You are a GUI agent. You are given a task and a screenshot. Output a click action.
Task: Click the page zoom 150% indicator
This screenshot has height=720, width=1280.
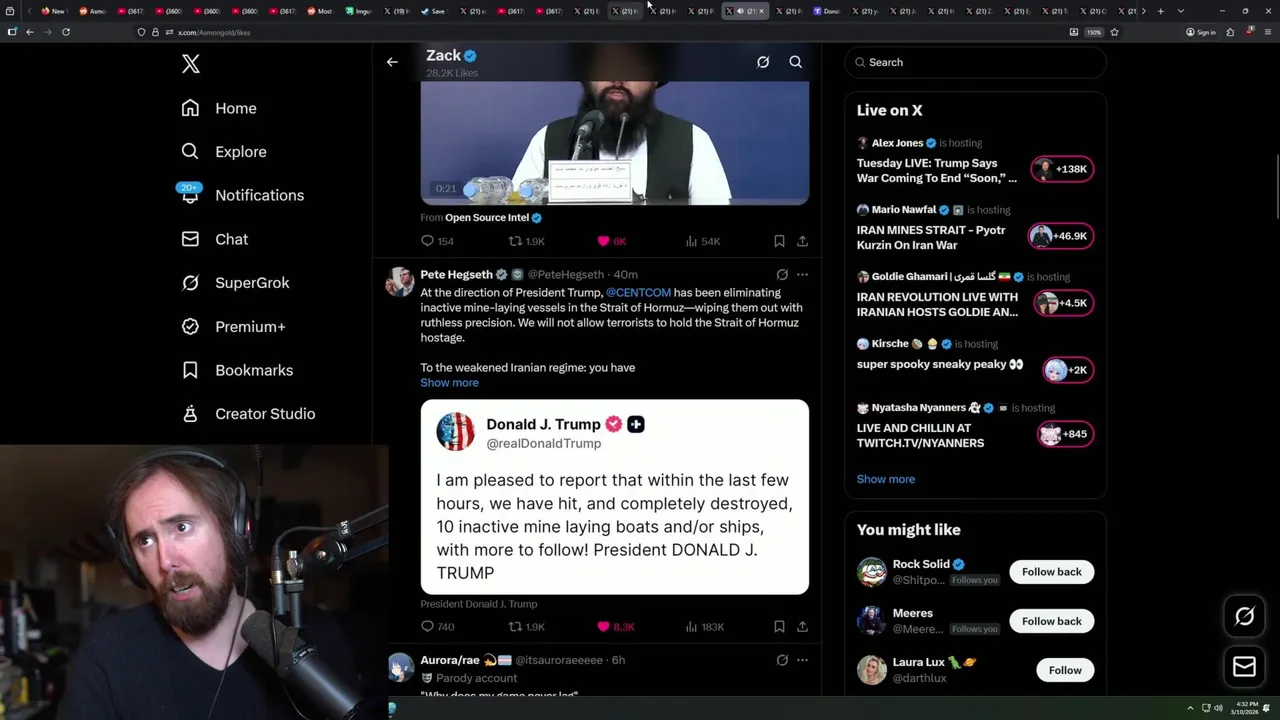pos(1094,32)
